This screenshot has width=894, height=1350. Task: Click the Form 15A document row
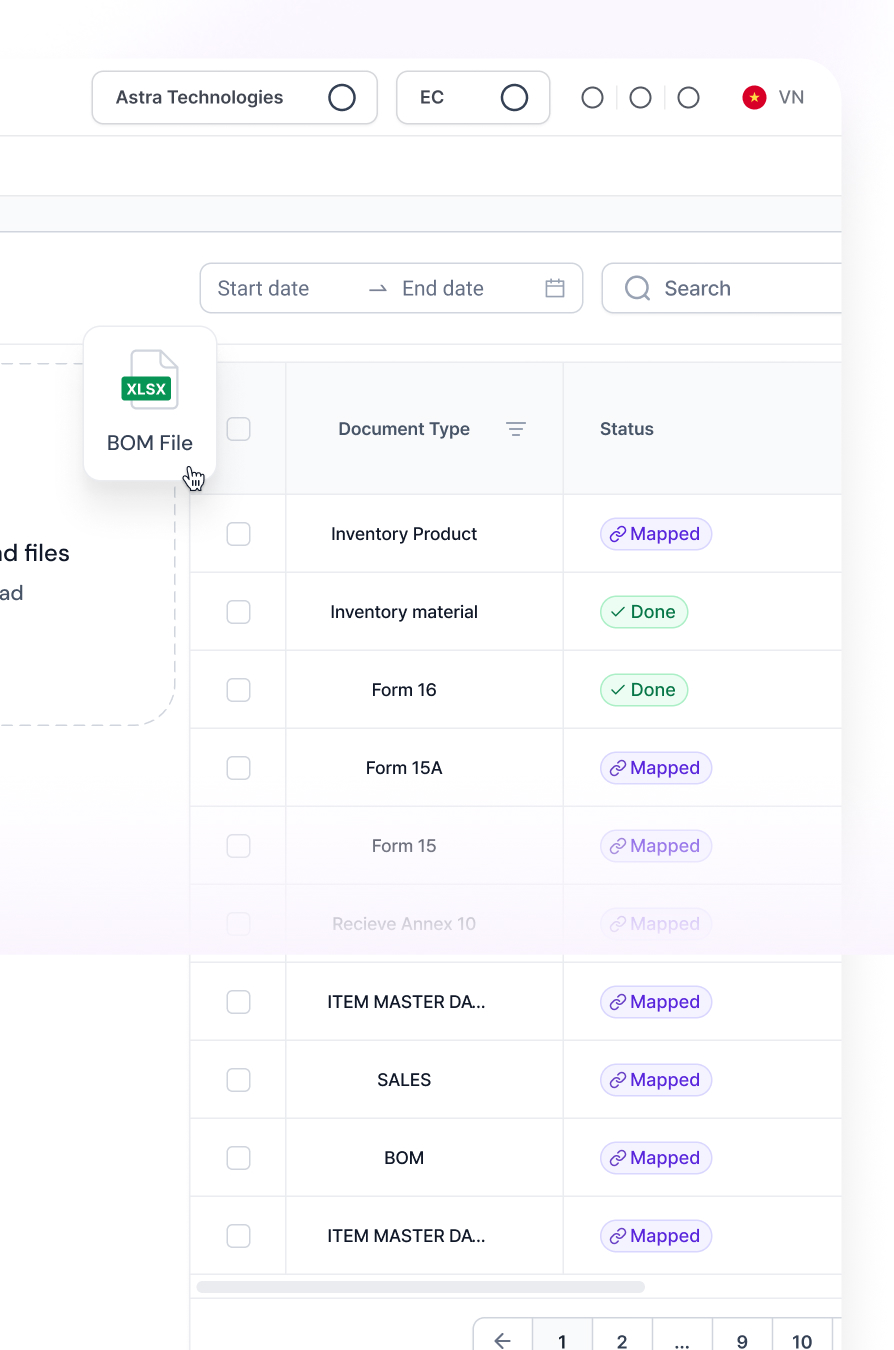(x=404, y=768)
